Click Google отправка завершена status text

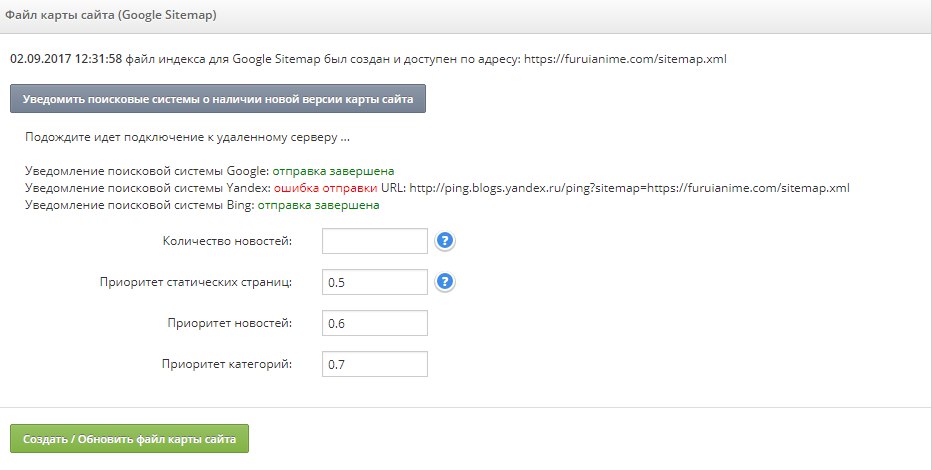tap(333, 171)
